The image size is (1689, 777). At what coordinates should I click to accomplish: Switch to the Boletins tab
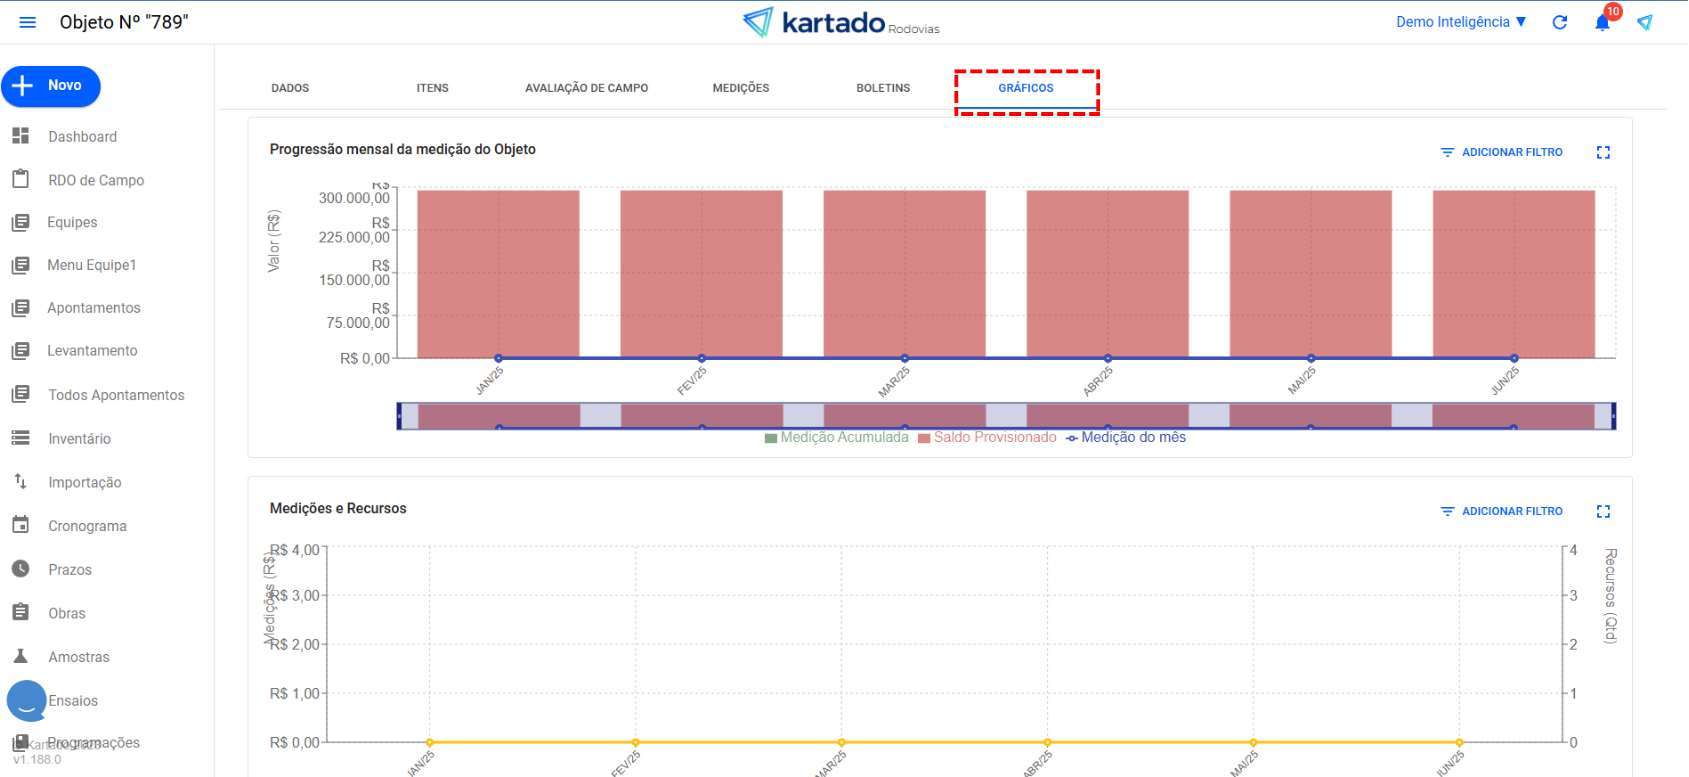pyautogui.click(x=883, y=88)
